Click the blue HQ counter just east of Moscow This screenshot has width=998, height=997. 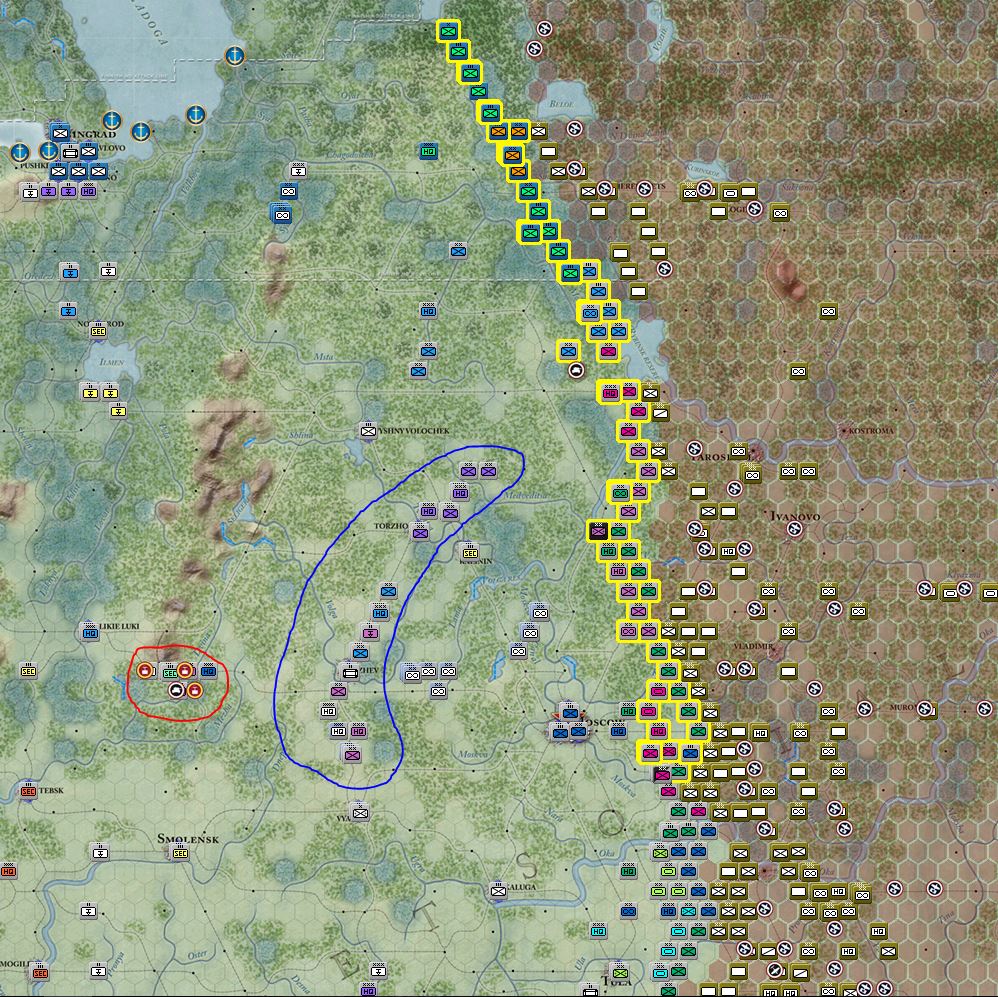[x=618, y=731]
